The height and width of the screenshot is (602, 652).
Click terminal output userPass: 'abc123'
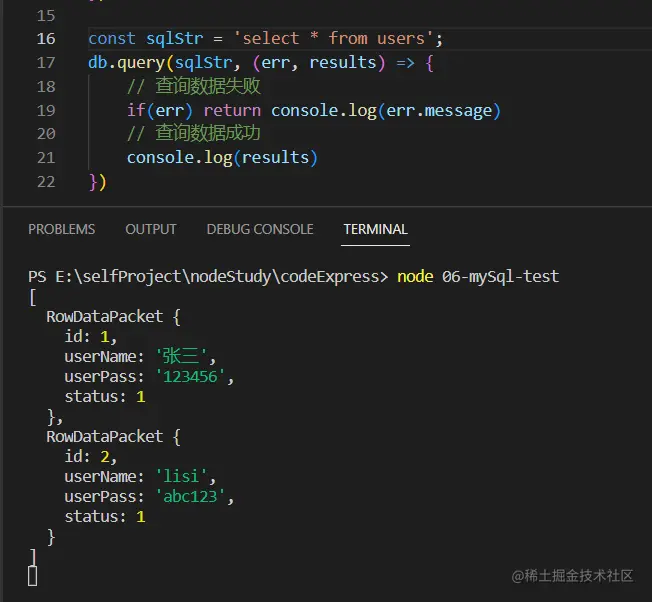pos(149,497)
